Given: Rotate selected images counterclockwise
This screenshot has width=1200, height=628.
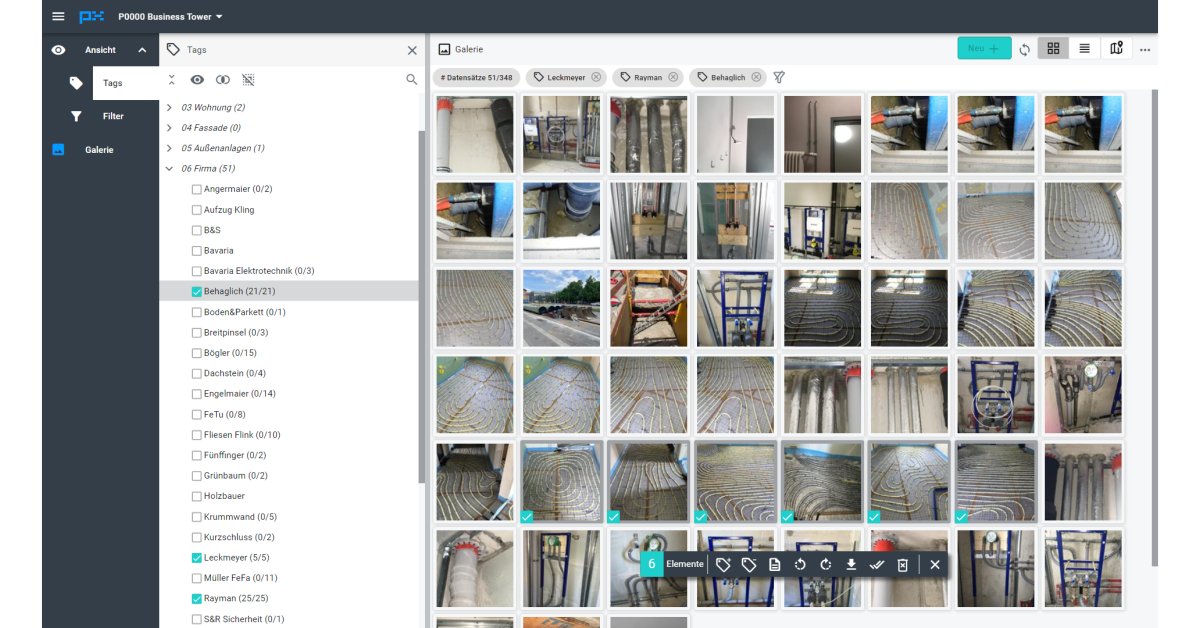Looking at the screenshot, I should click(800, 565).
